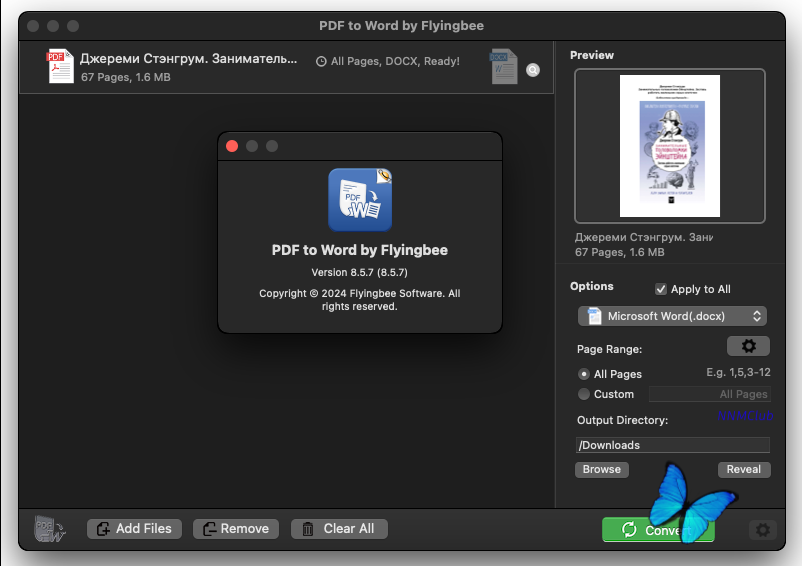Click the 'E.g. 1,5,3-12' hint text
The height and width of the screenshot is (566, 802).
(x=738, y=372)
